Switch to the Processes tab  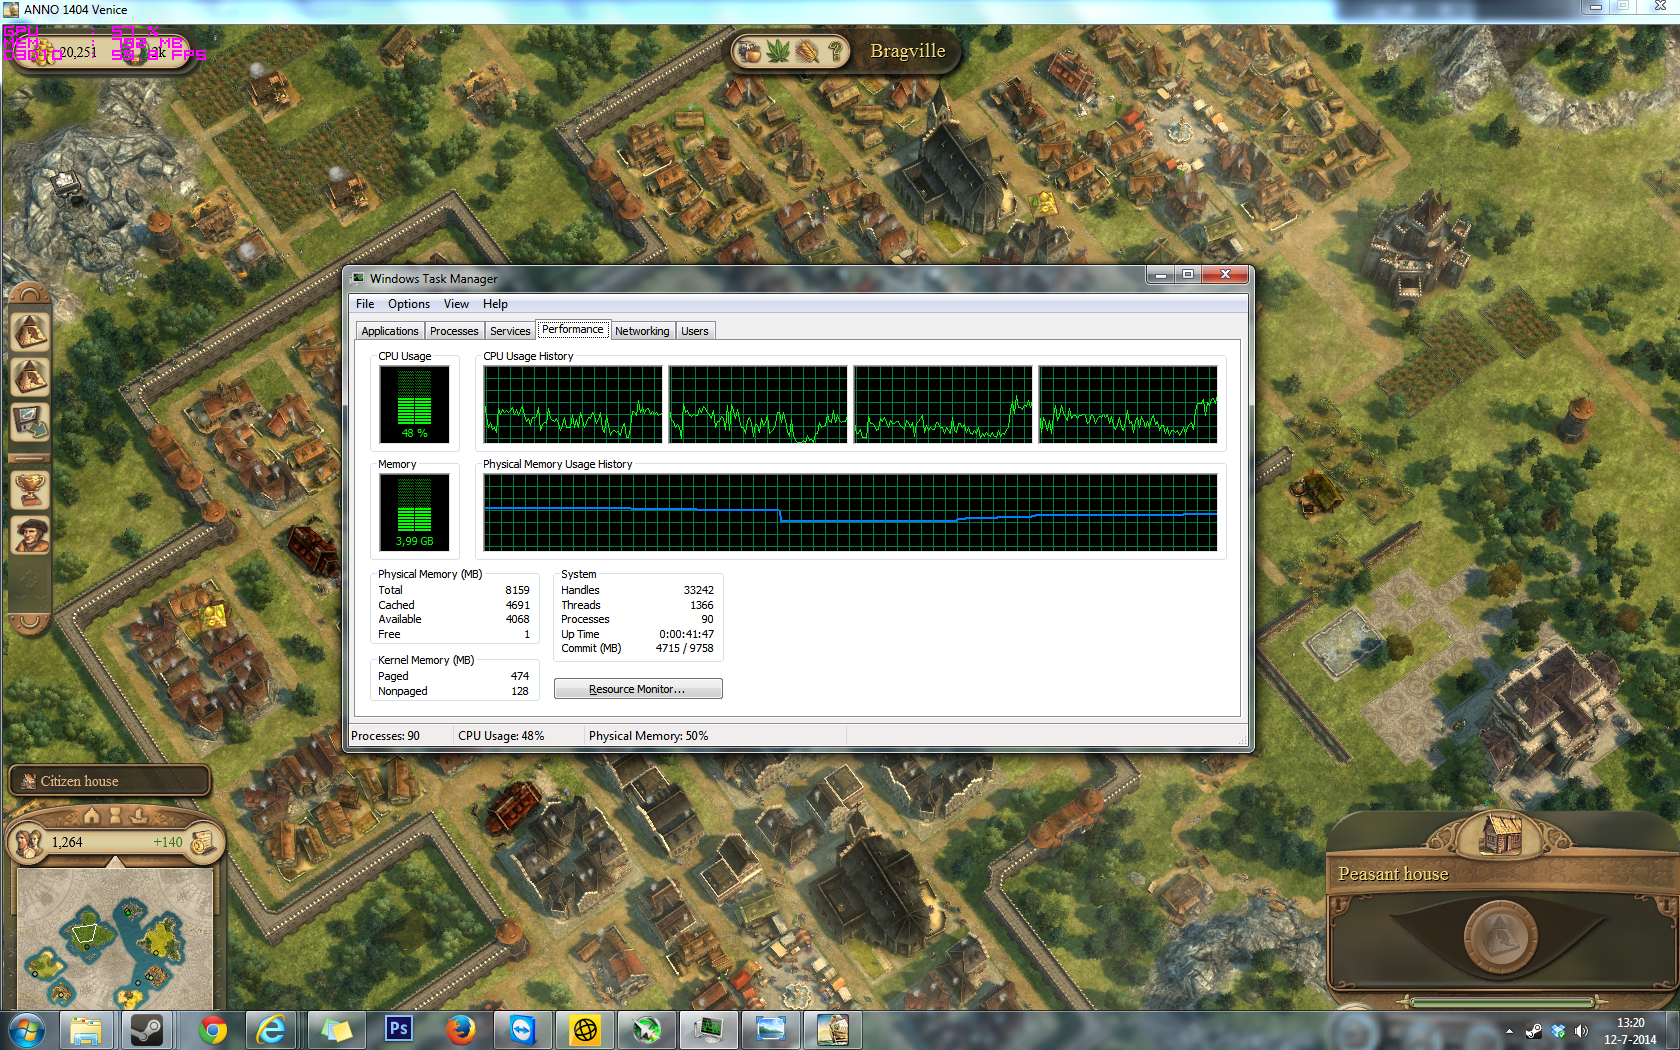coord(454,331)
